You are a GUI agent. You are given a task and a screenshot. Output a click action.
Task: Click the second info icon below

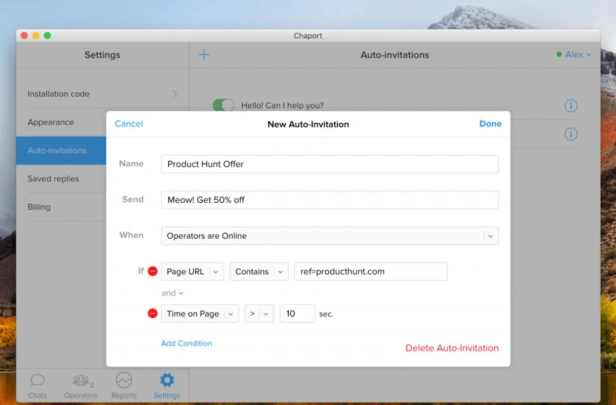571,134
